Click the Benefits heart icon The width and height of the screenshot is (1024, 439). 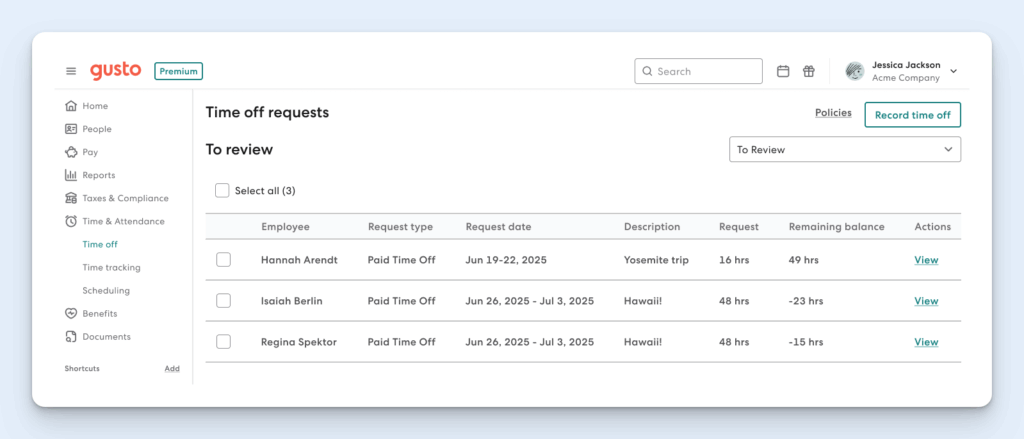click(x=71, y=314)
